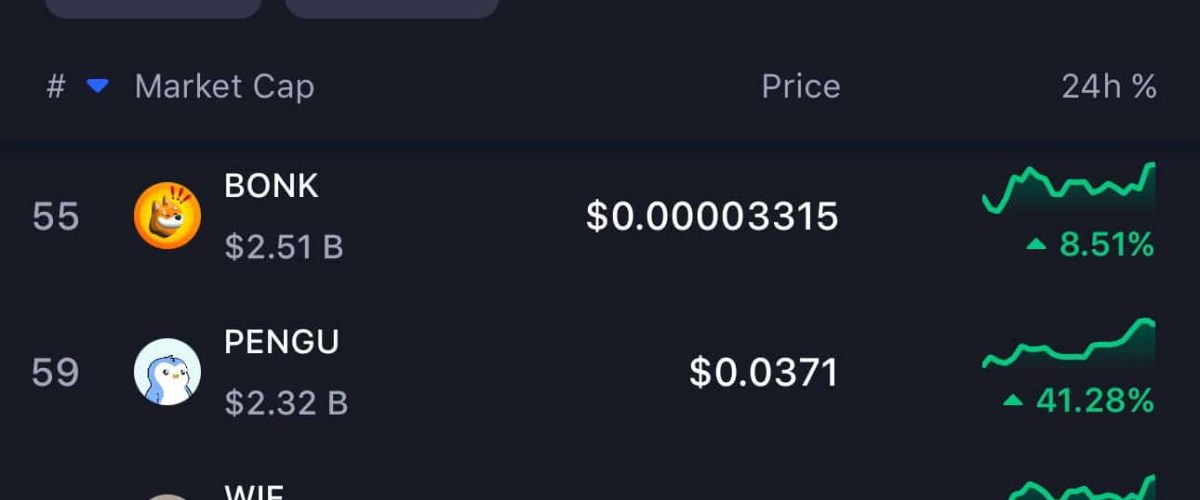
Task: Open the BONK coin name link
Action: click(x=271, y=186)
